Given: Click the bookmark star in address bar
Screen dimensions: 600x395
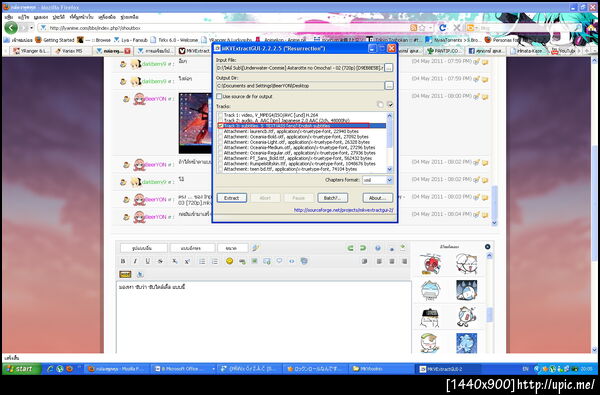Looking at the screenshot, I should [422, 28].
